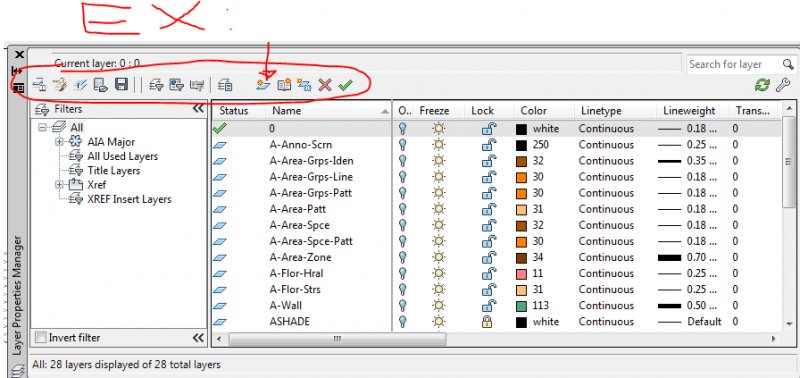
Task: Click the New Property Filter icon
Action: click(x=156, y=85)
